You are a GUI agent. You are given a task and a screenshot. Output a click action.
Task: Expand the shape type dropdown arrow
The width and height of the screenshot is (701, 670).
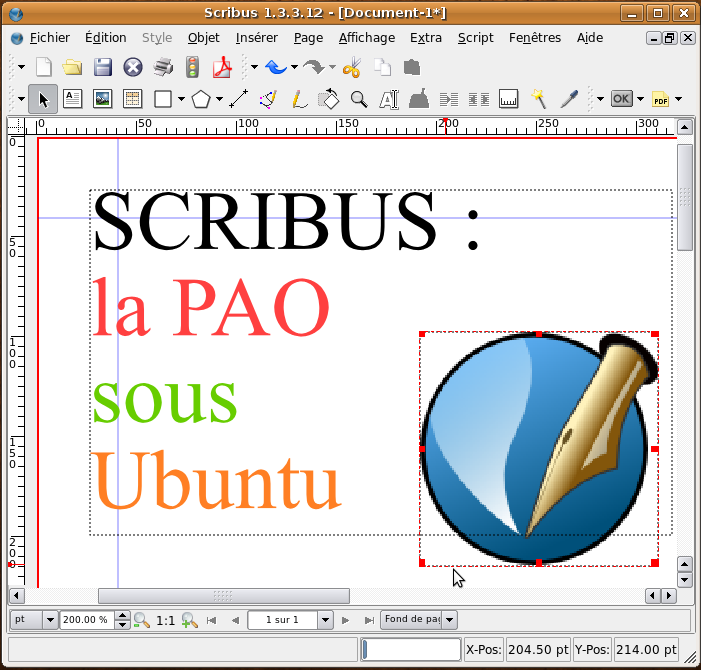coord(181,99)
